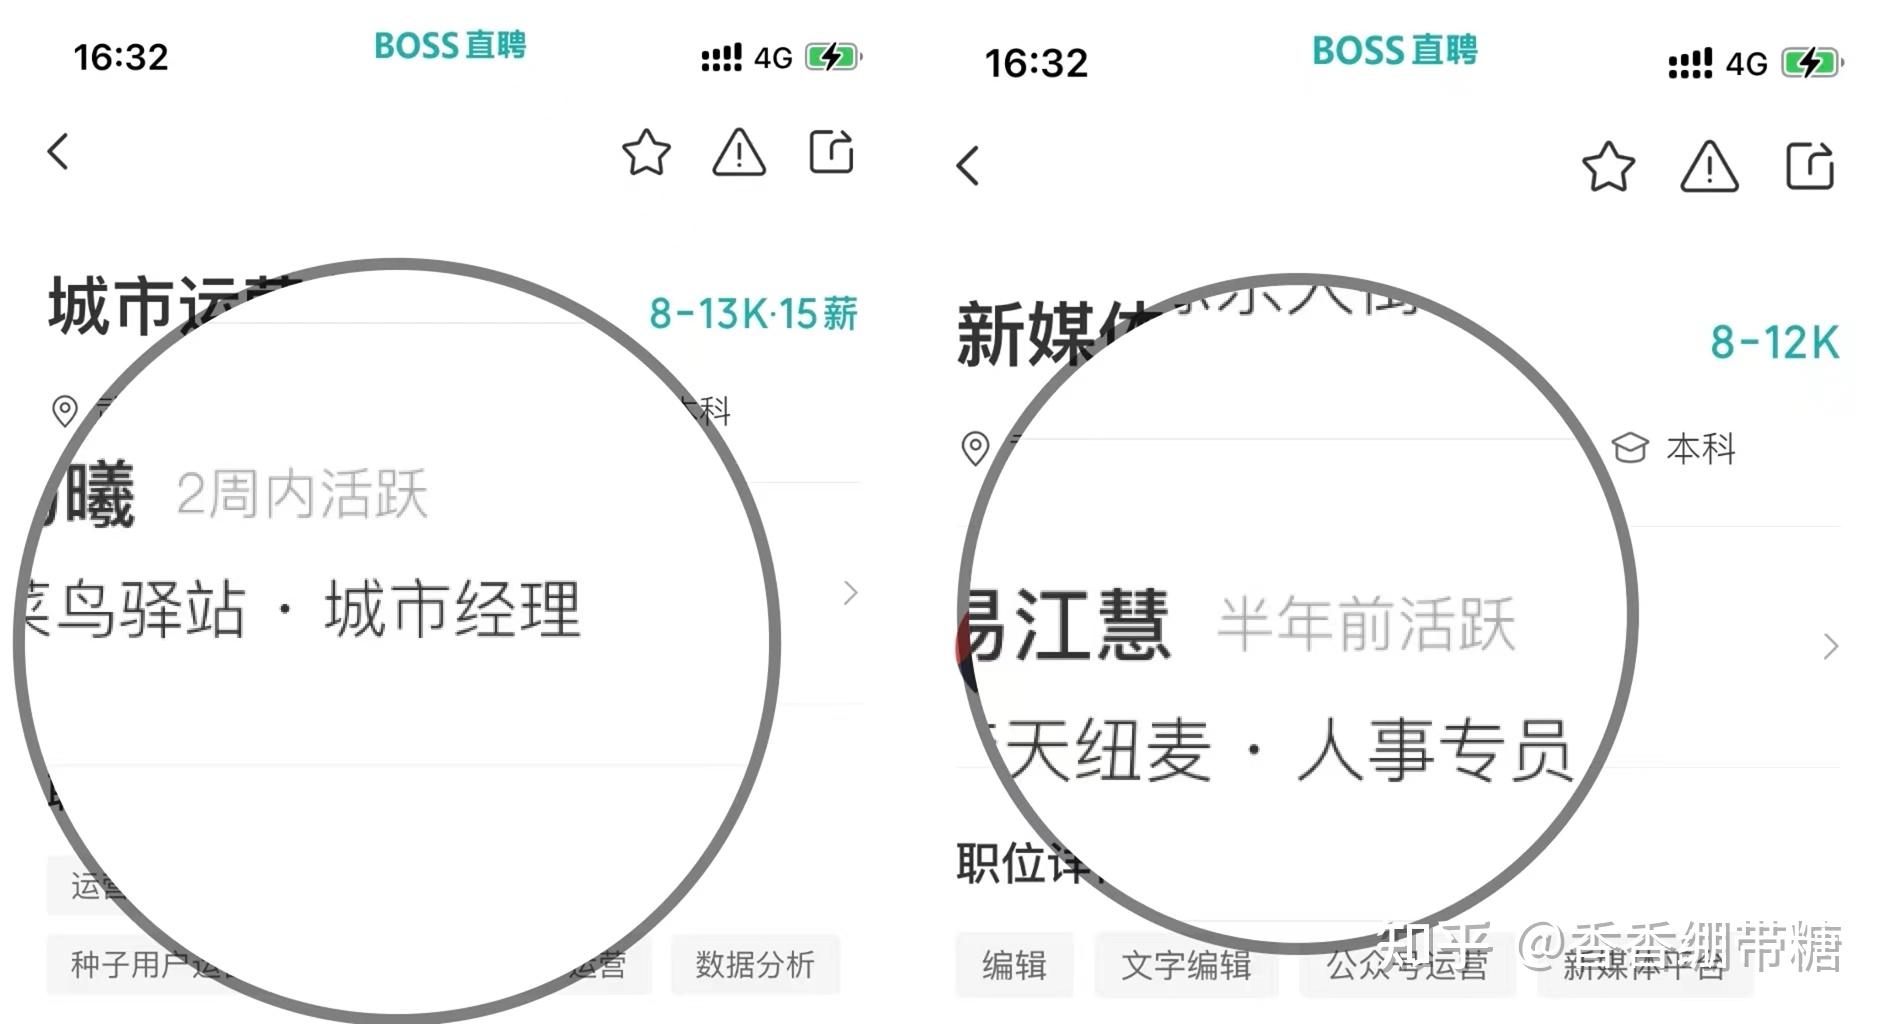The image size is (1890, 1024).
Task: Share the 新媒体 job posting
Action: 1810,166
